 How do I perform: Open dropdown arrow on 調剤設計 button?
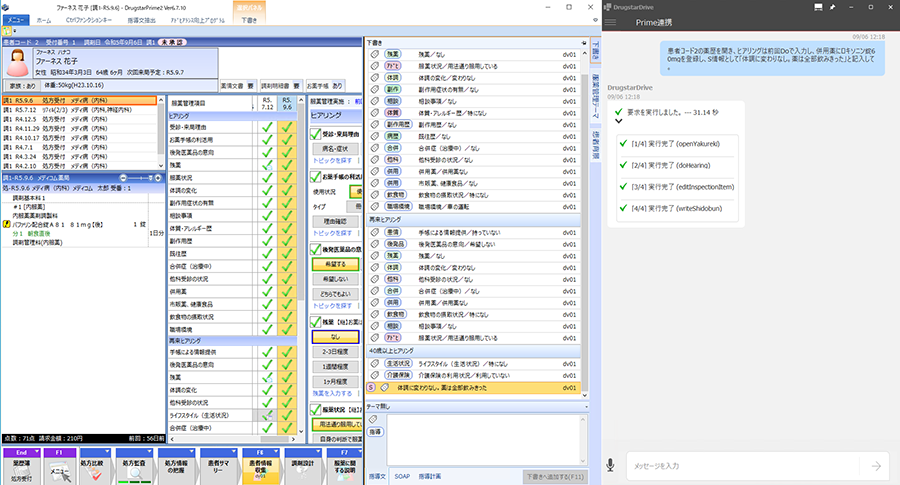[x=317, y=452]
